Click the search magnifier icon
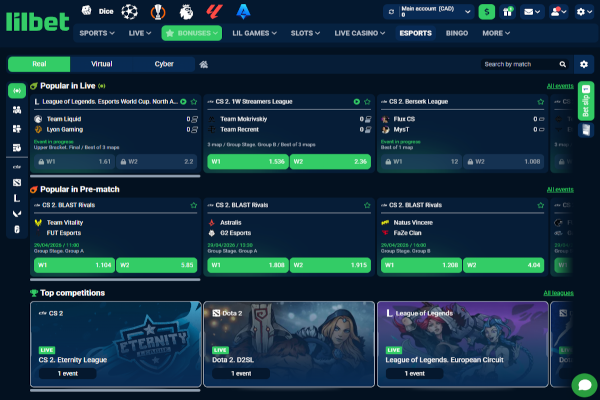This screenshot has width=600, height=400. tap(562, 64)
